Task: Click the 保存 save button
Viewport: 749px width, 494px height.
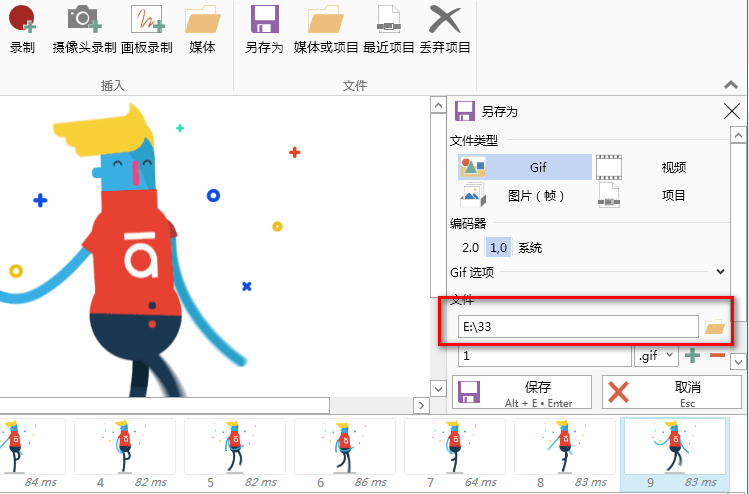Action: (522, 392)
